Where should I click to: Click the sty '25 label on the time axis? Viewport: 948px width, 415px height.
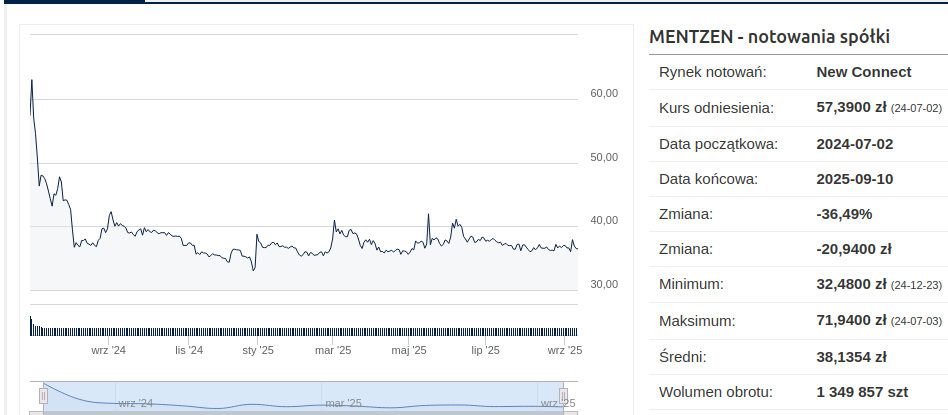258,350
